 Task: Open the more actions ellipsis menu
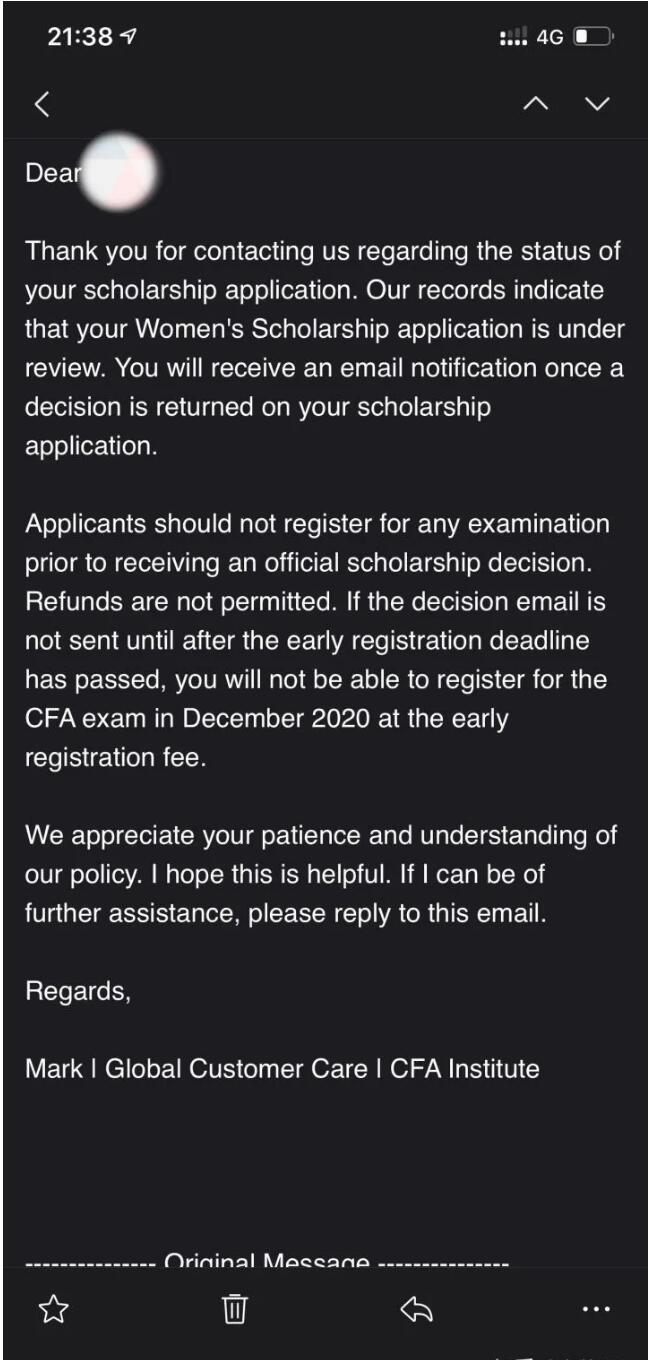pos(596,1308)
